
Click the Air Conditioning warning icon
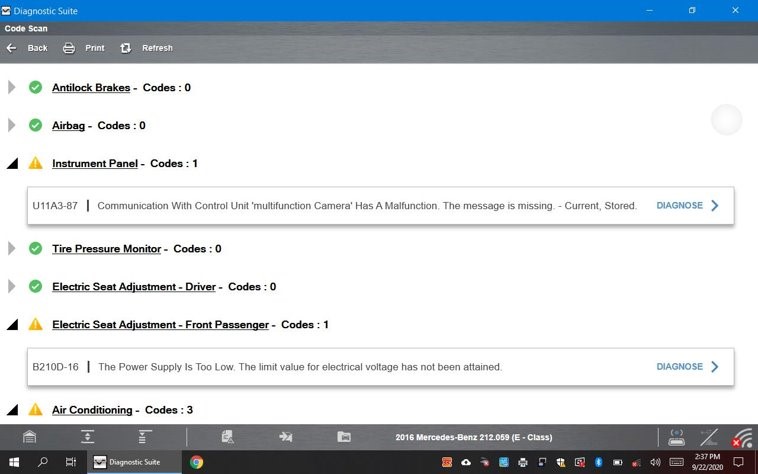[x=35, y=410]
